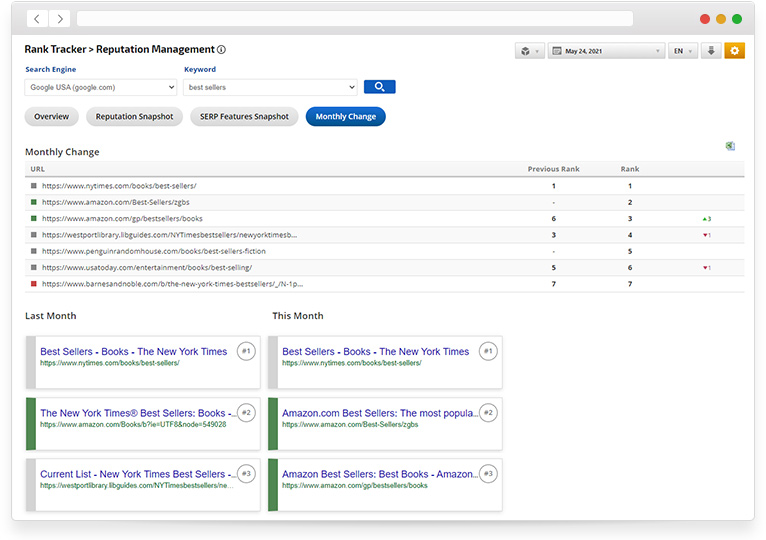Expand the EN language dropdown
Image resolution: width=766 pixels, height=540 pixels.
point(682,51)
